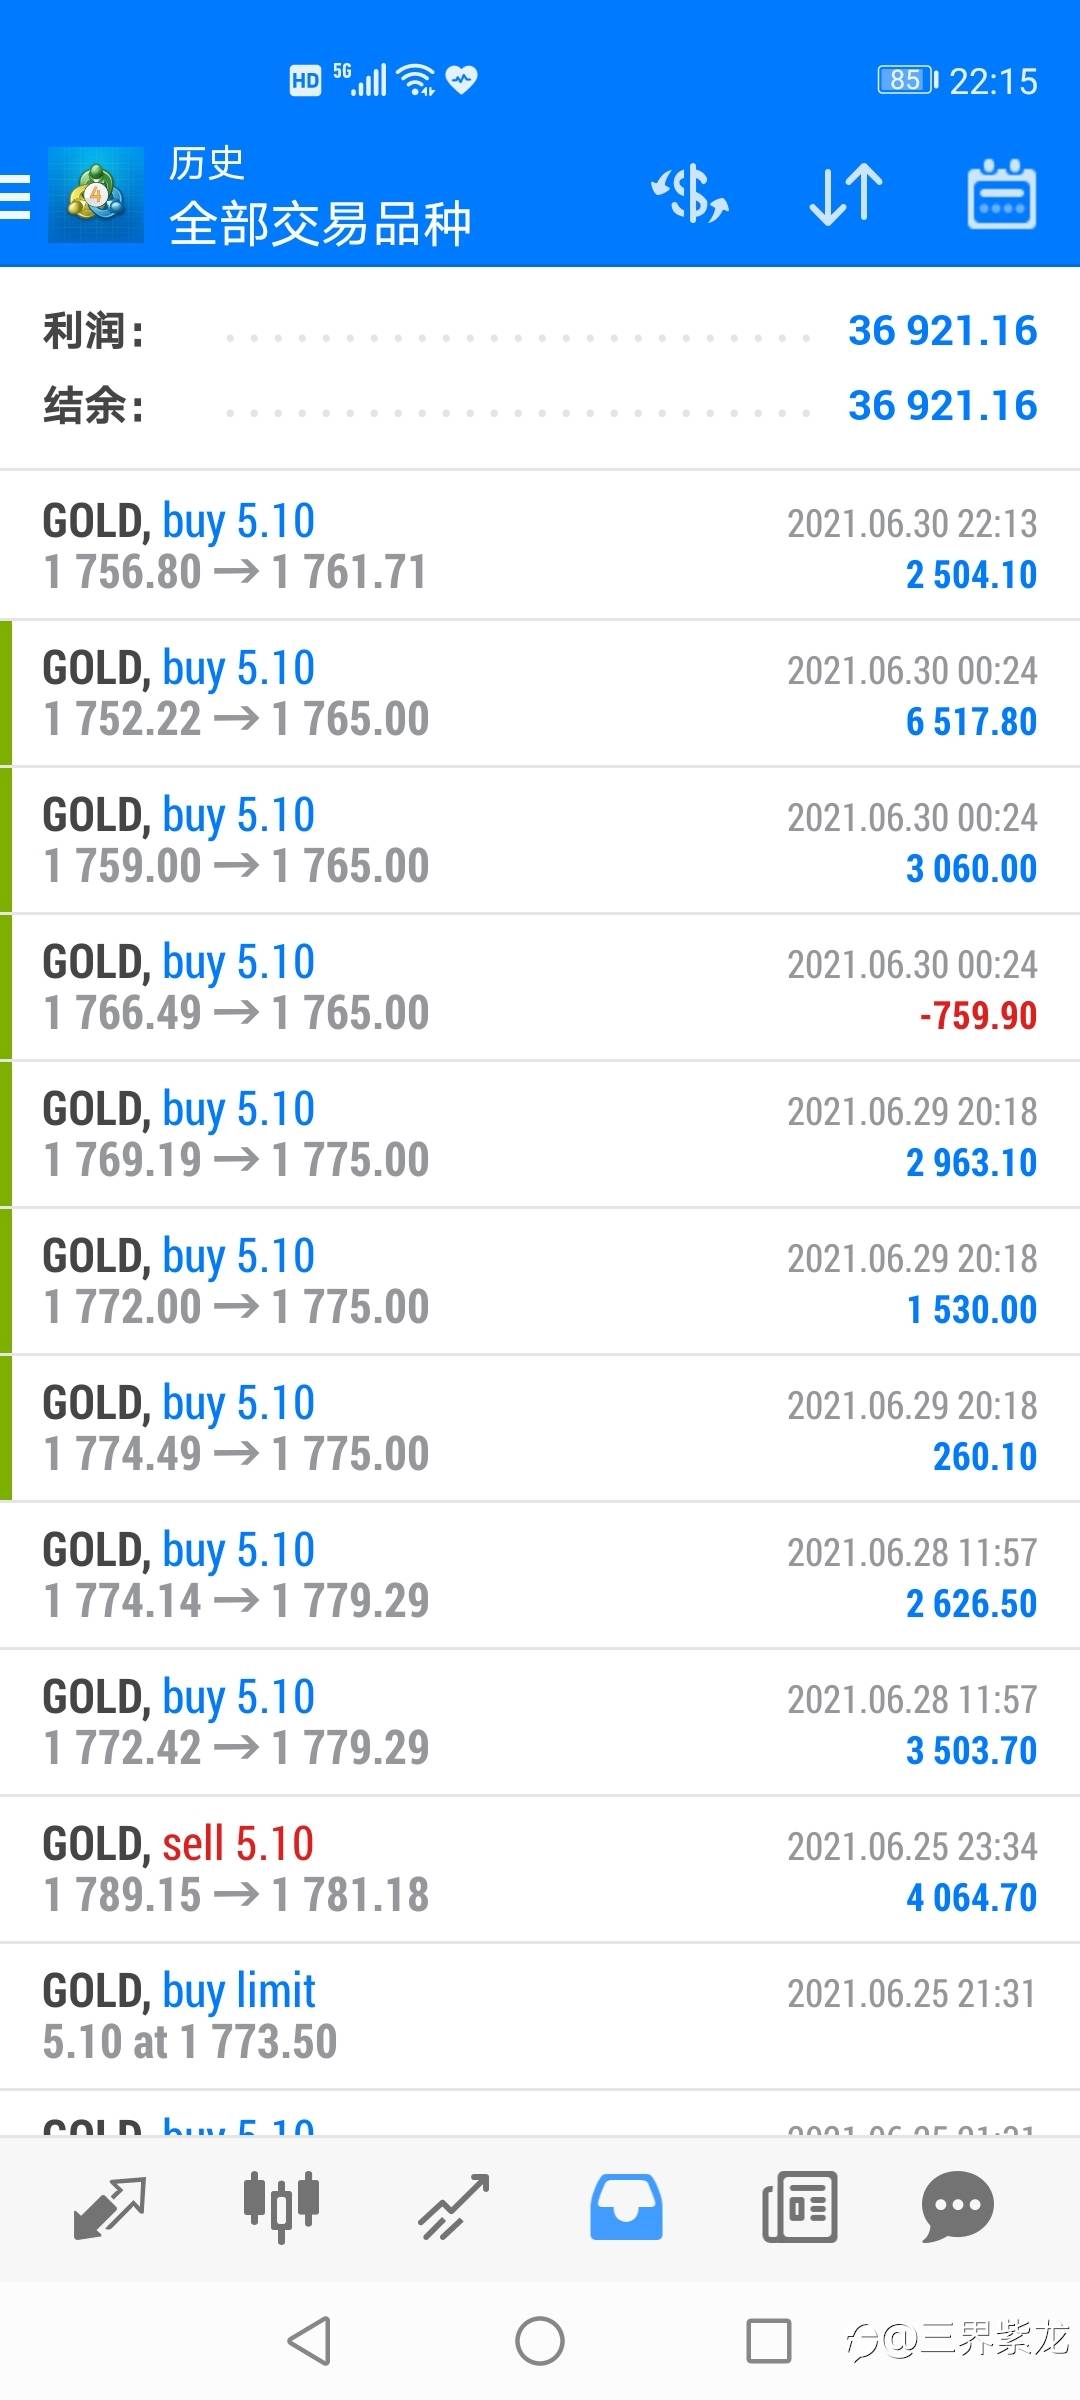1080x2400 pixels.
Task: Select the GOLD trade showing -759.90 loss
Action: pos(540,987)
